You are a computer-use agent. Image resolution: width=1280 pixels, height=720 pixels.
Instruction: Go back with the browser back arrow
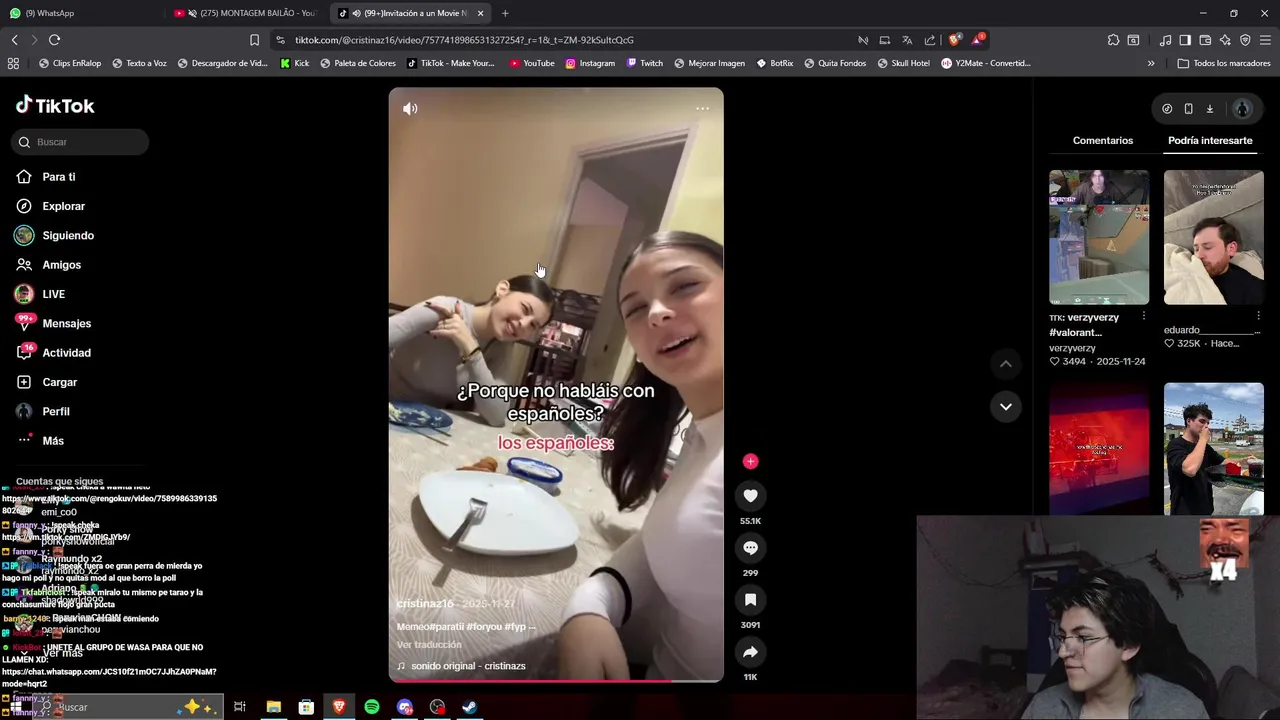(x=14, y=40)
